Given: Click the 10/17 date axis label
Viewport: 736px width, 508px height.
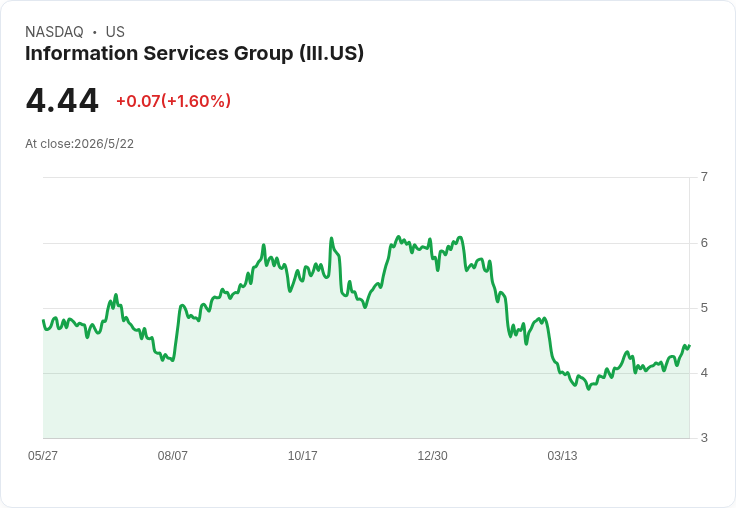Looking at the screenshot, I should 302,455.
